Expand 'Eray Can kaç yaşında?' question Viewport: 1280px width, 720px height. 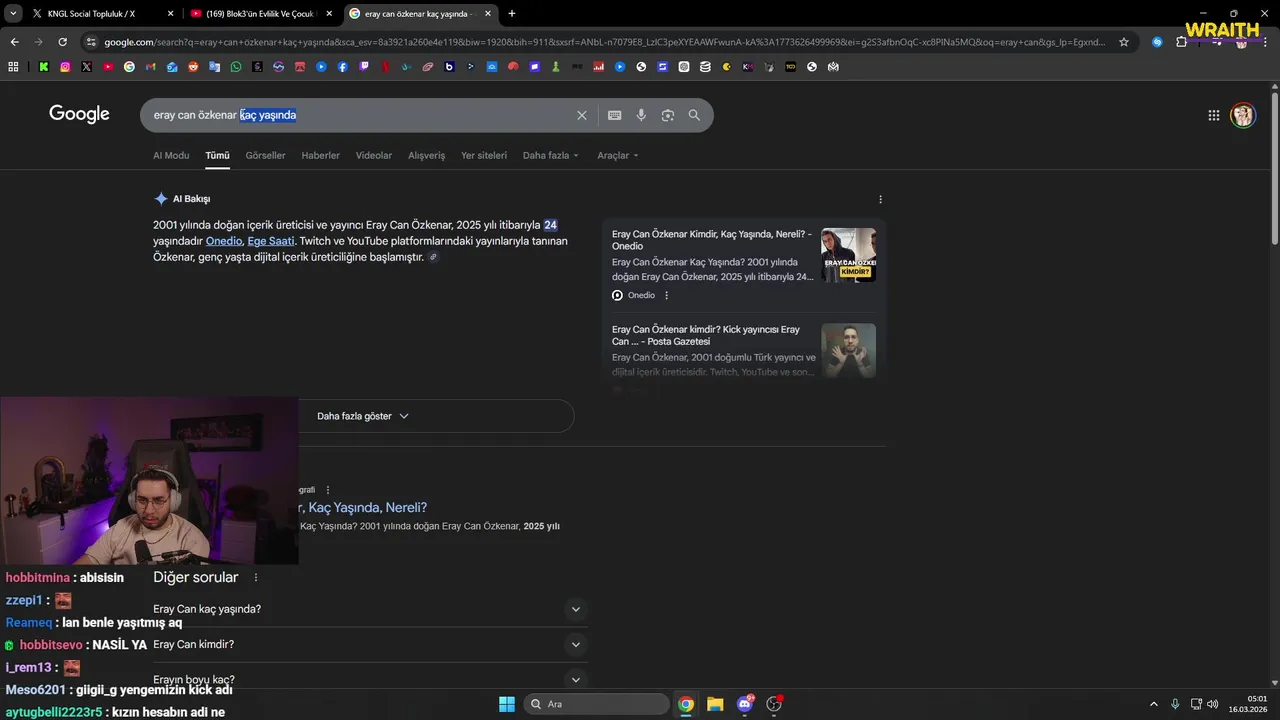coord(370,609)
